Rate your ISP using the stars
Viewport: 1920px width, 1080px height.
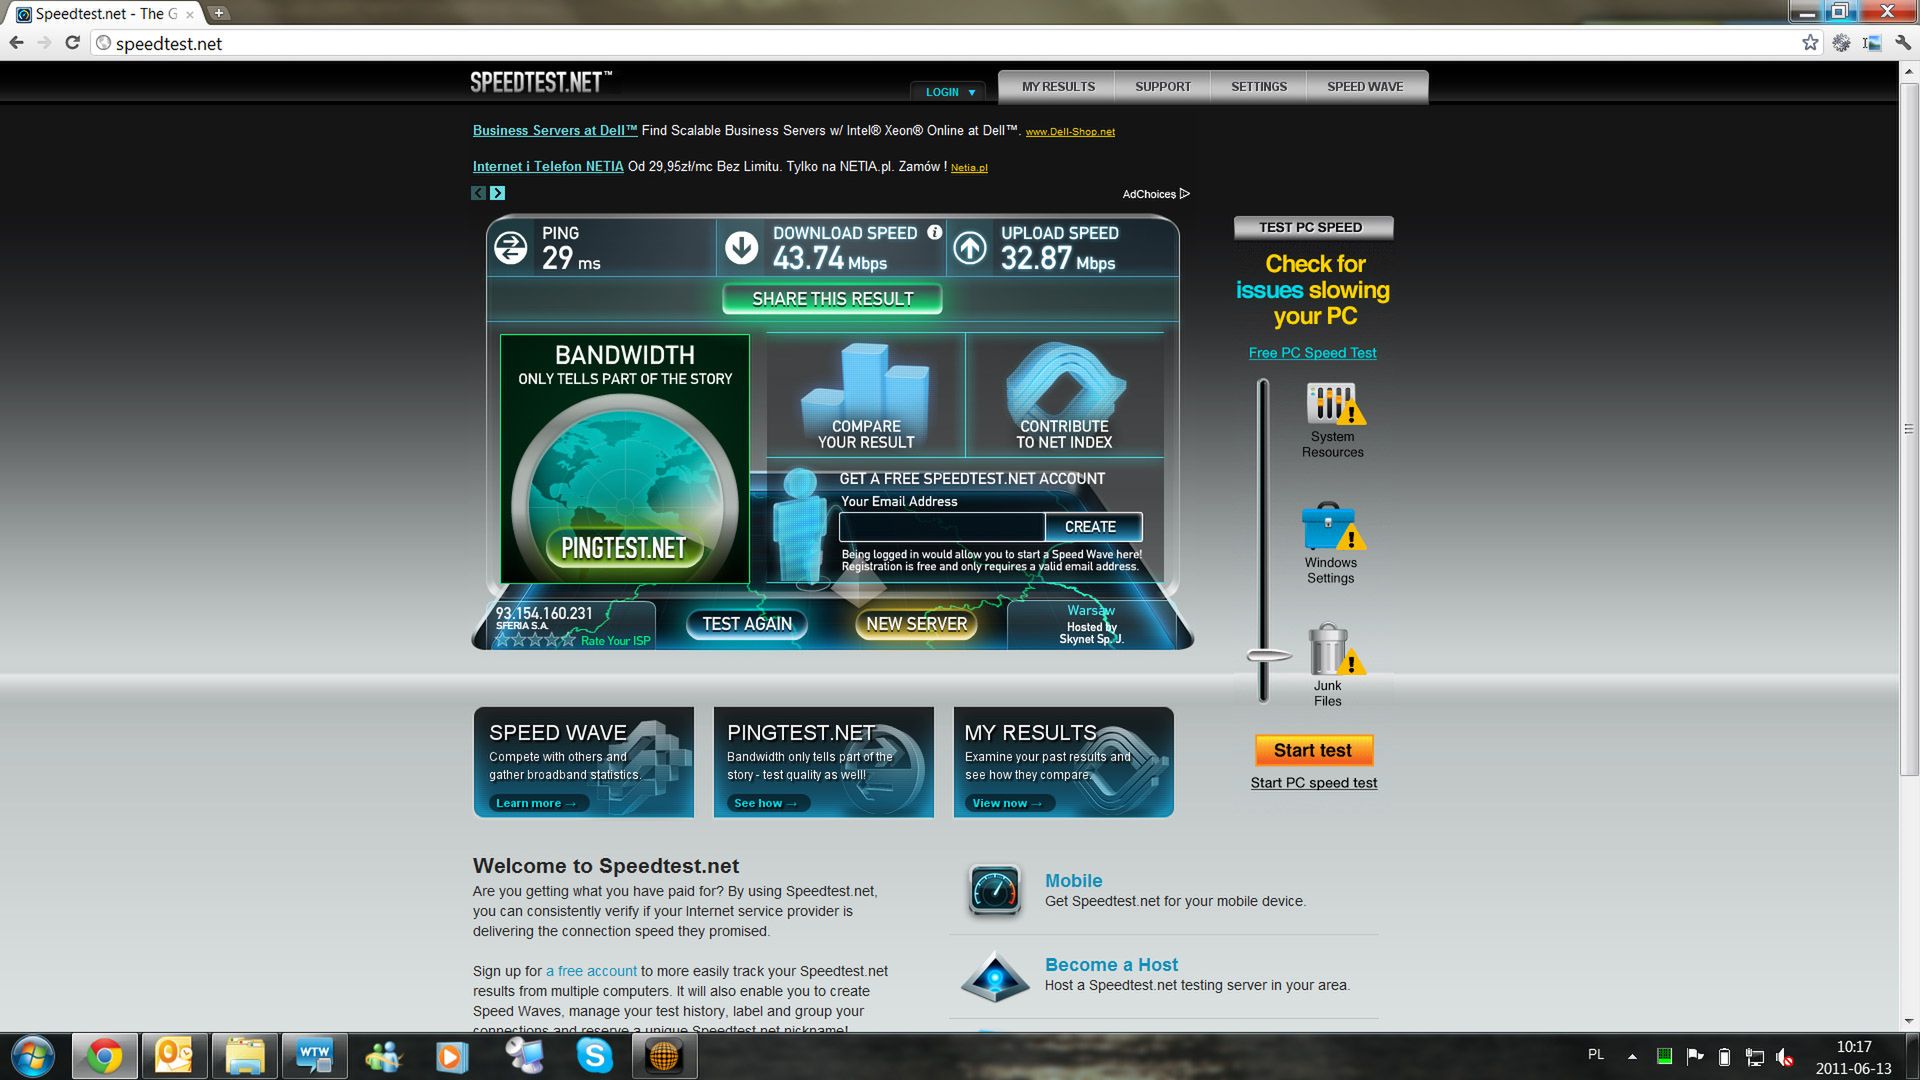(x=535, y=641)
